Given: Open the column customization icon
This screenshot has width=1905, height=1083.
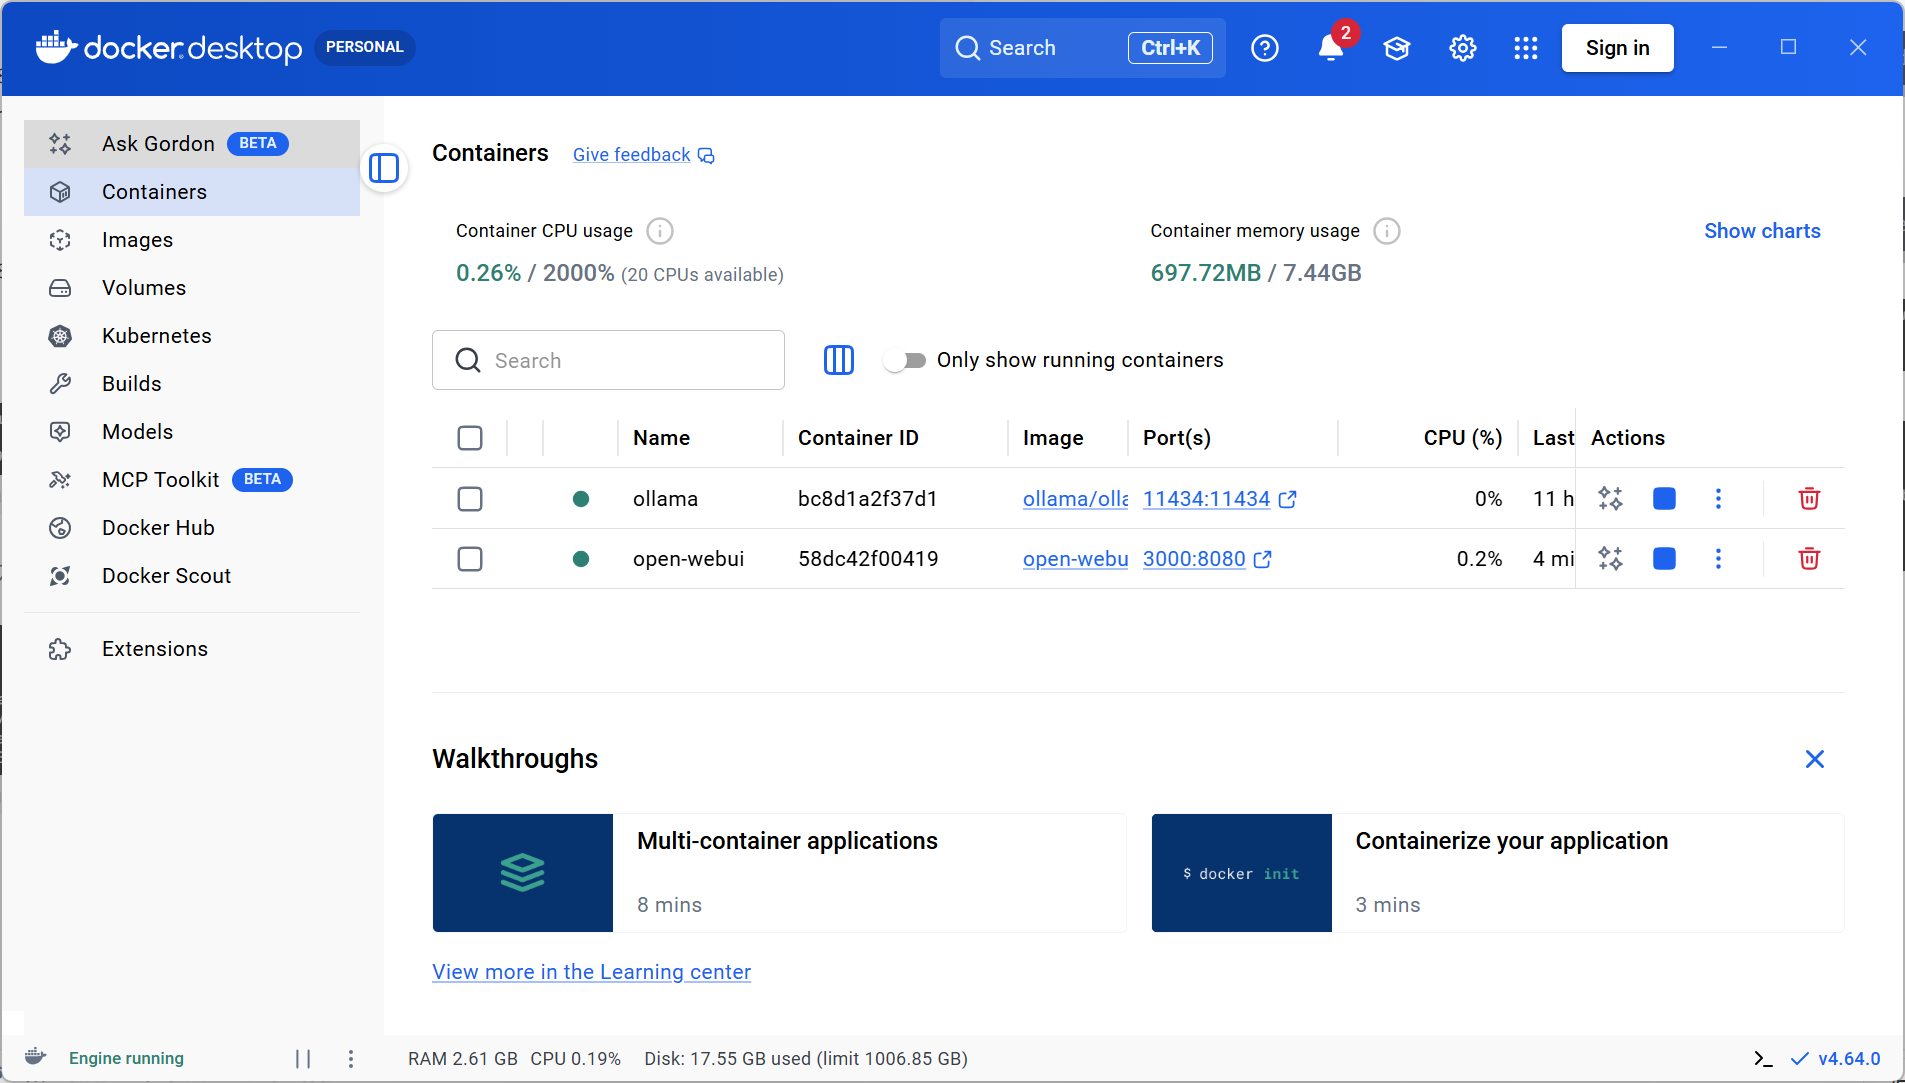Looking at the screenshot, I should (x=838, y=360).
